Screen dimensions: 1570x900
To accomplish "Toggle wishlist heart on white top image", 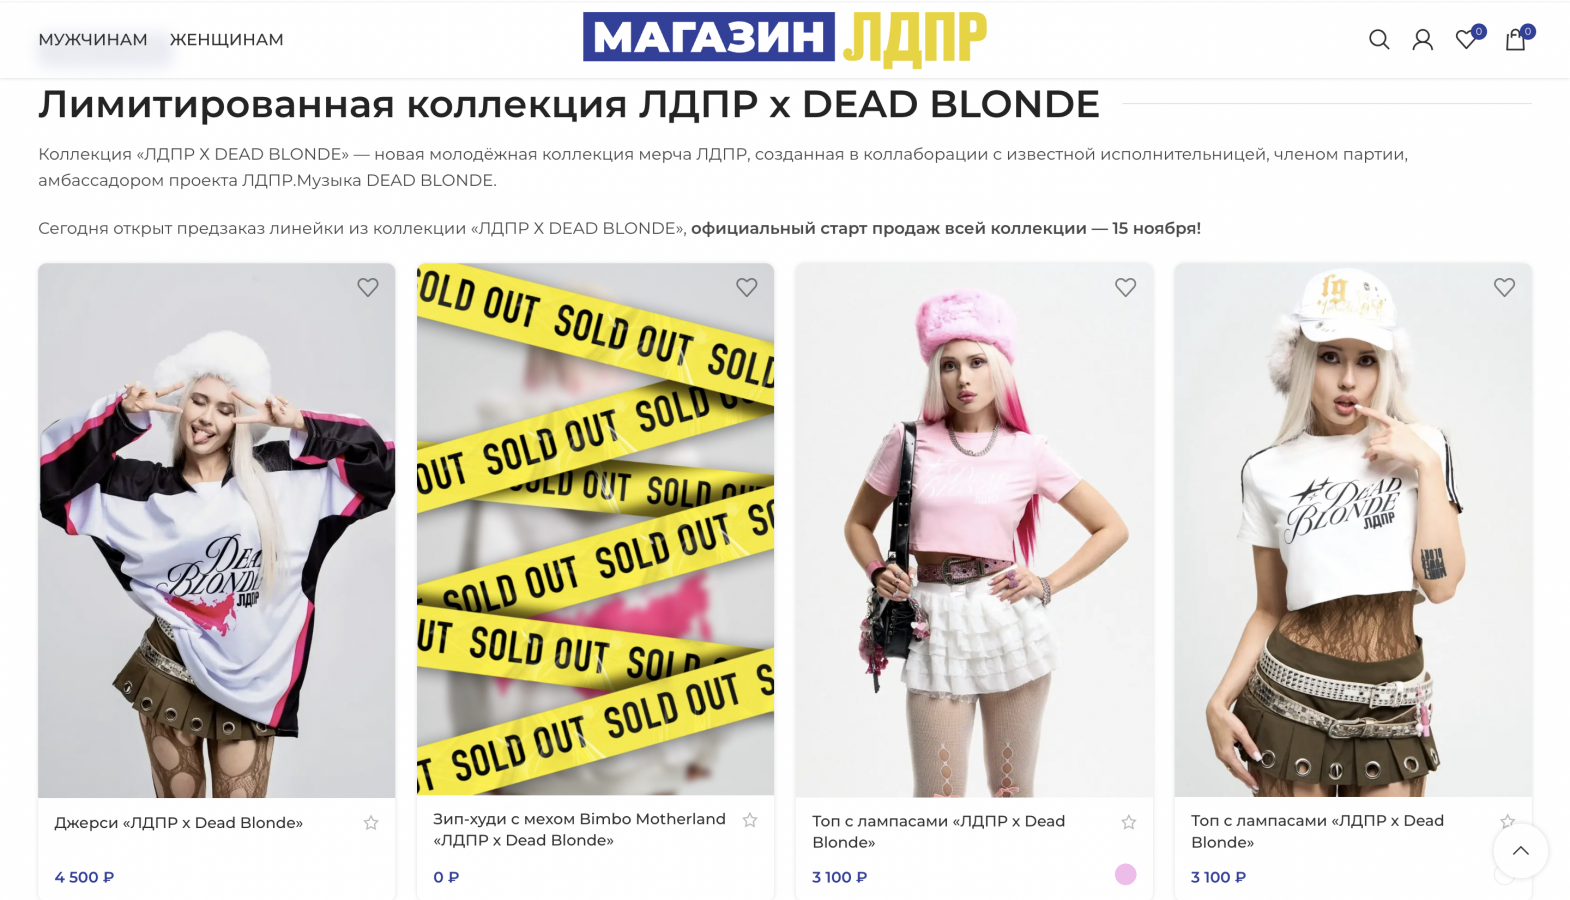I will [x=1504, y=288].
